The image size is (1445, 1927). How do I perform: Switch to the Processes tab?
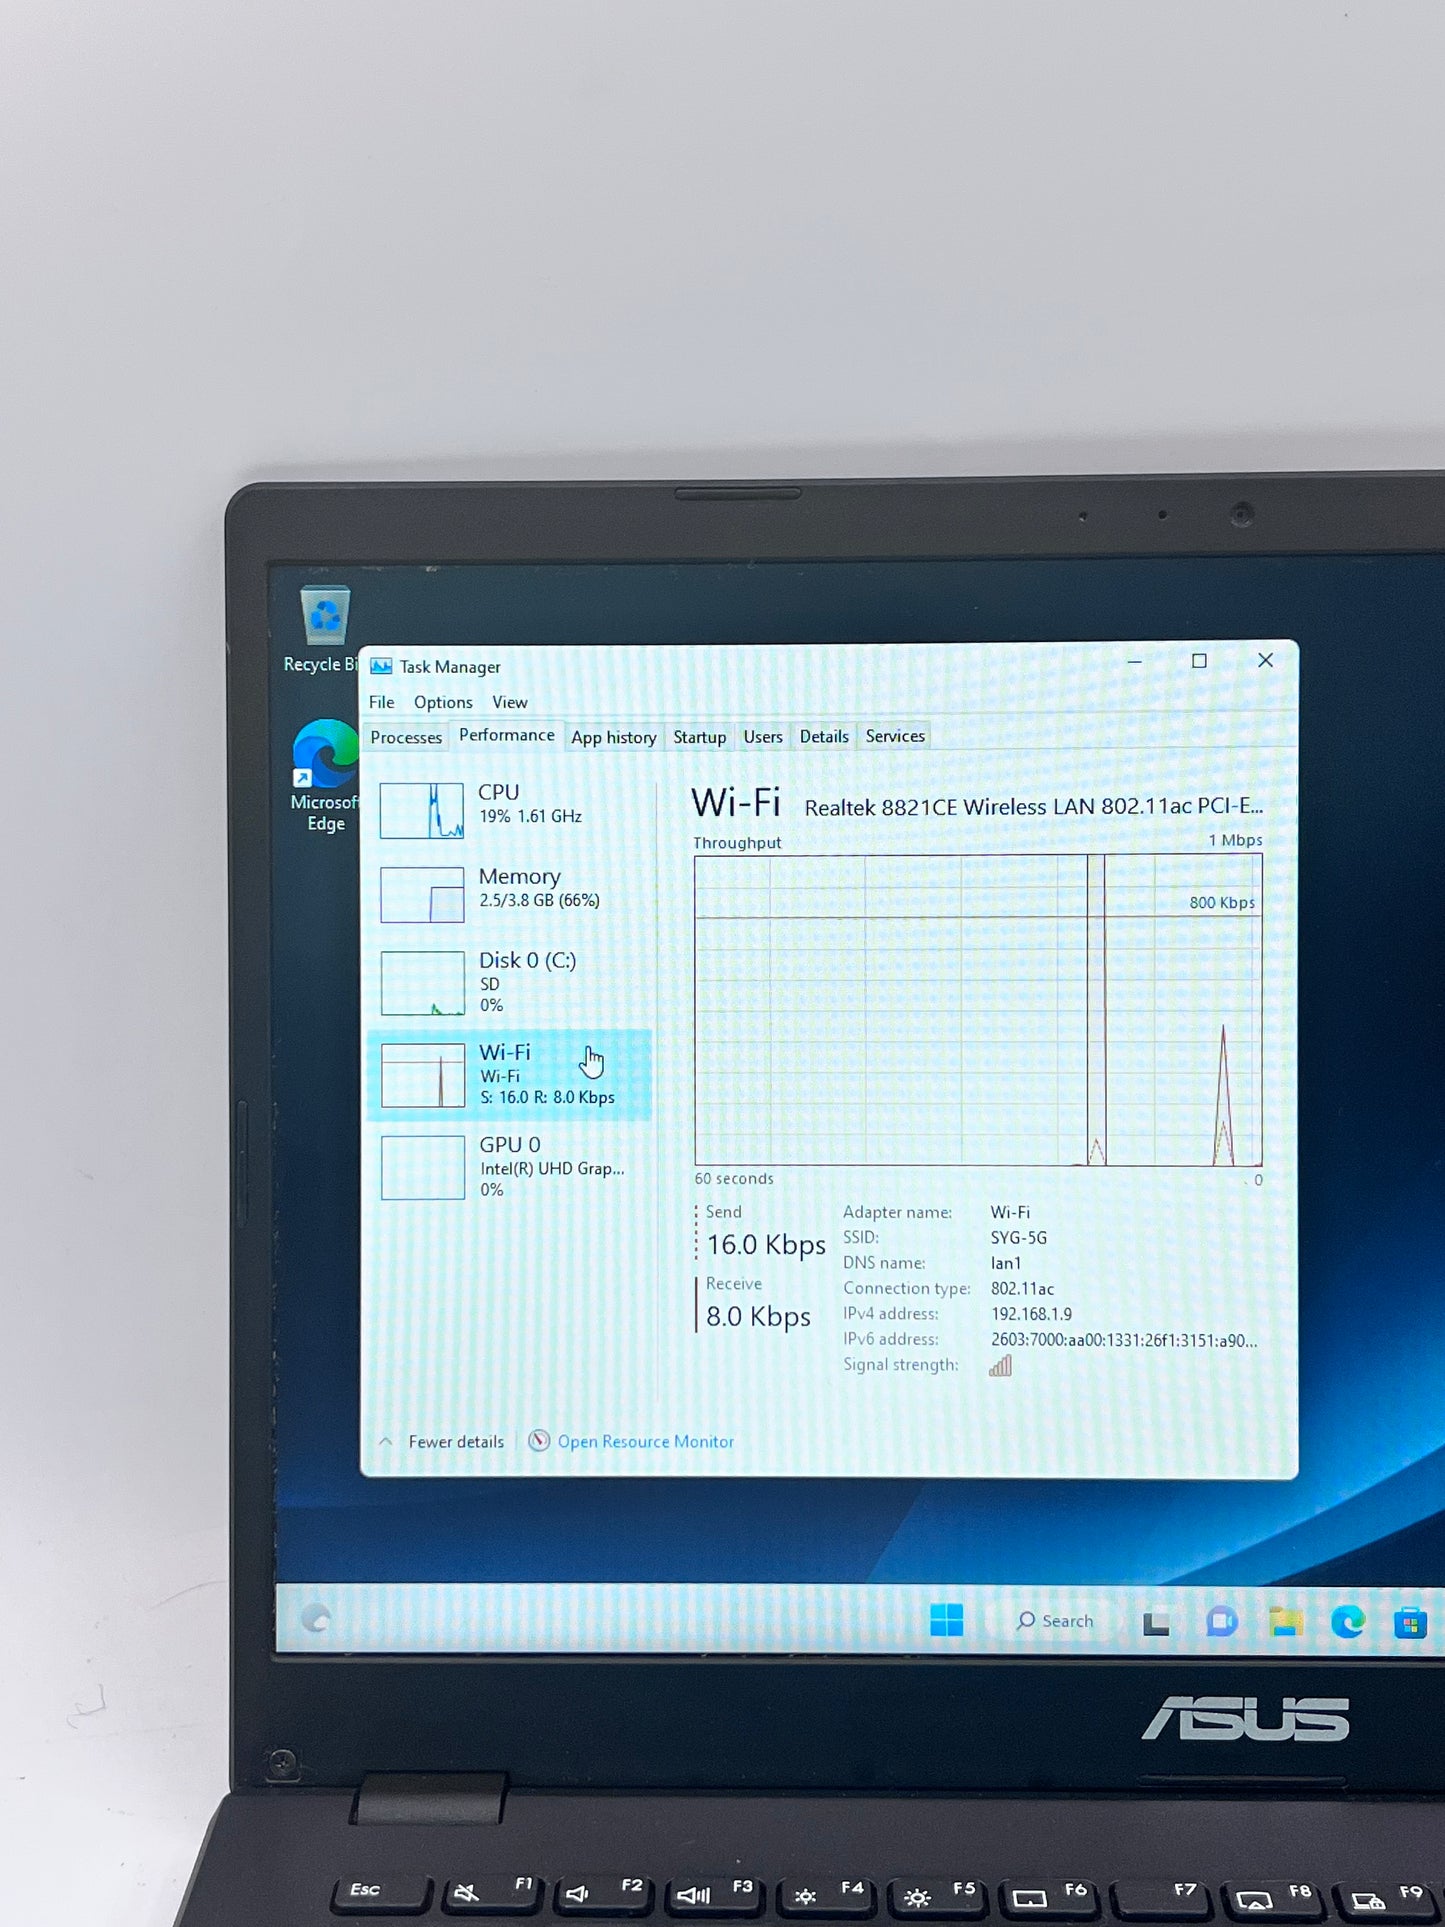(x=406, y=738)
